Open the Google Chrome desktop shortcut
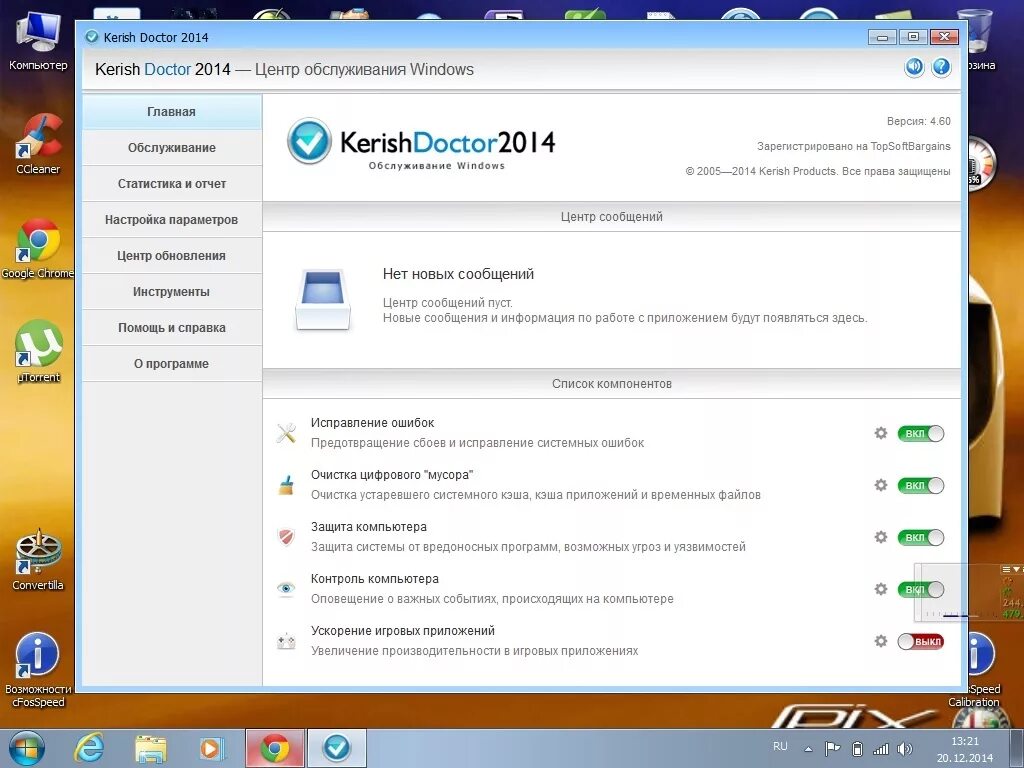Viewport: 1024px width, 768px height. 38,249
